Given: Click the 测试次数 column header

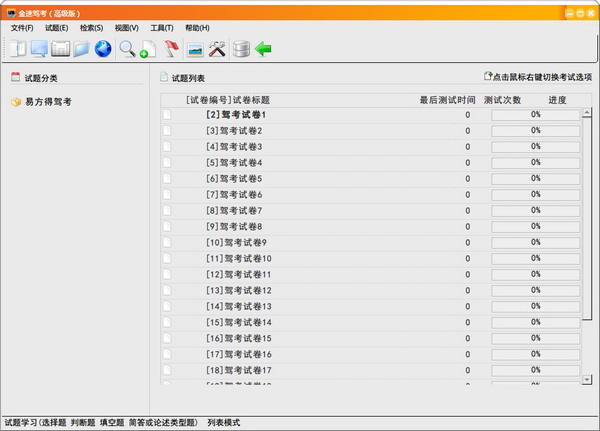Looking at the screenshot, I should (502, 100).
